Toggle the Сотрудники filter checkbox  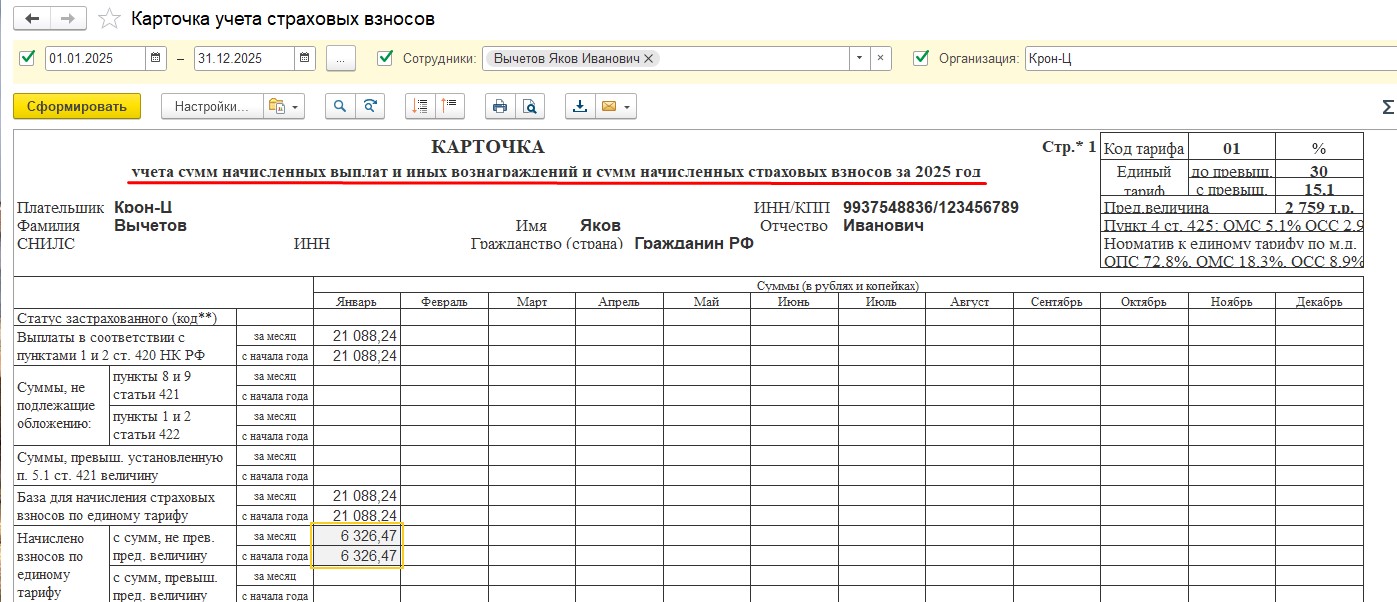pyautogui.click(x=385, y=58)
